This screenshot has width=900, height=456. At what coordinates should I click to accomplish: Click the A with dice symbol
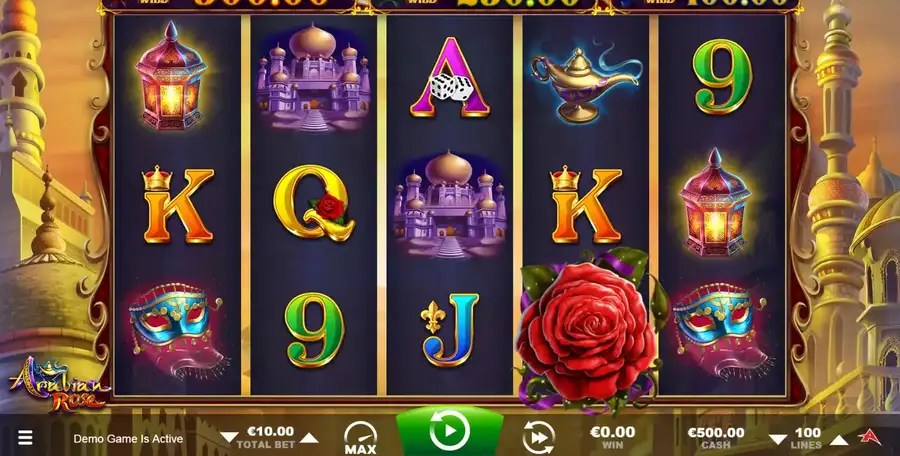pos(450,78)
